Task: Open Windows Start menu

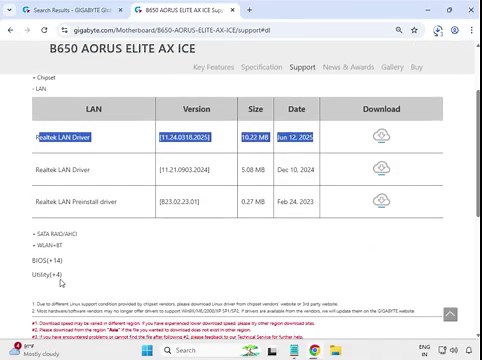Action: (147, 350)
